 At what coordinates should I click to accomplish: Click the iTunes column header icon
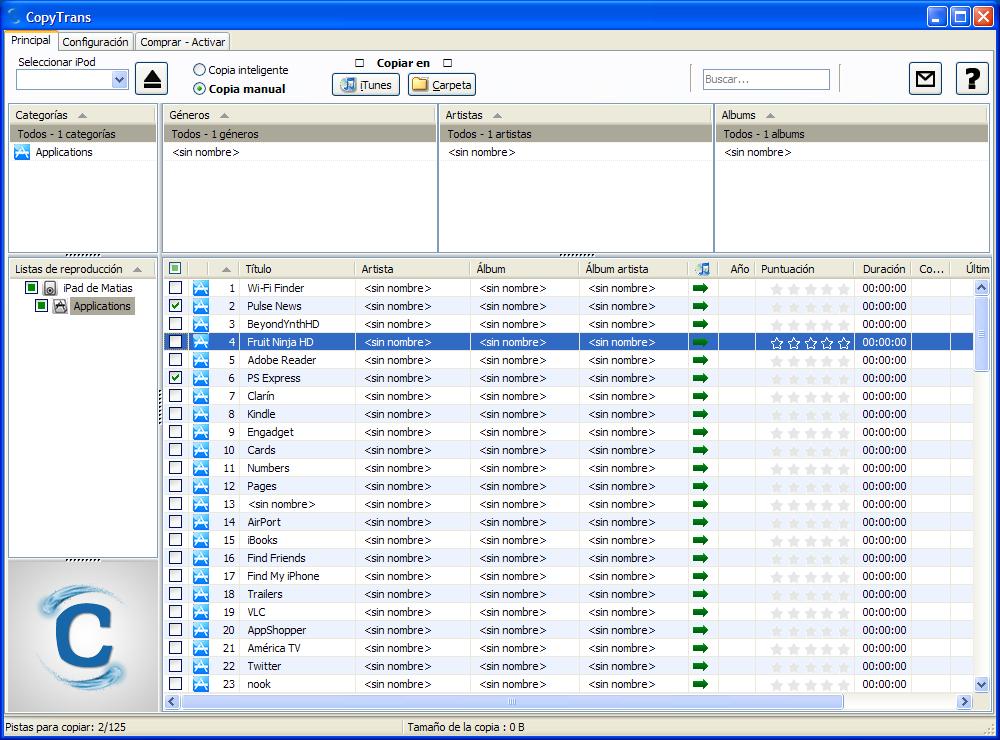[x=703, y=269]
